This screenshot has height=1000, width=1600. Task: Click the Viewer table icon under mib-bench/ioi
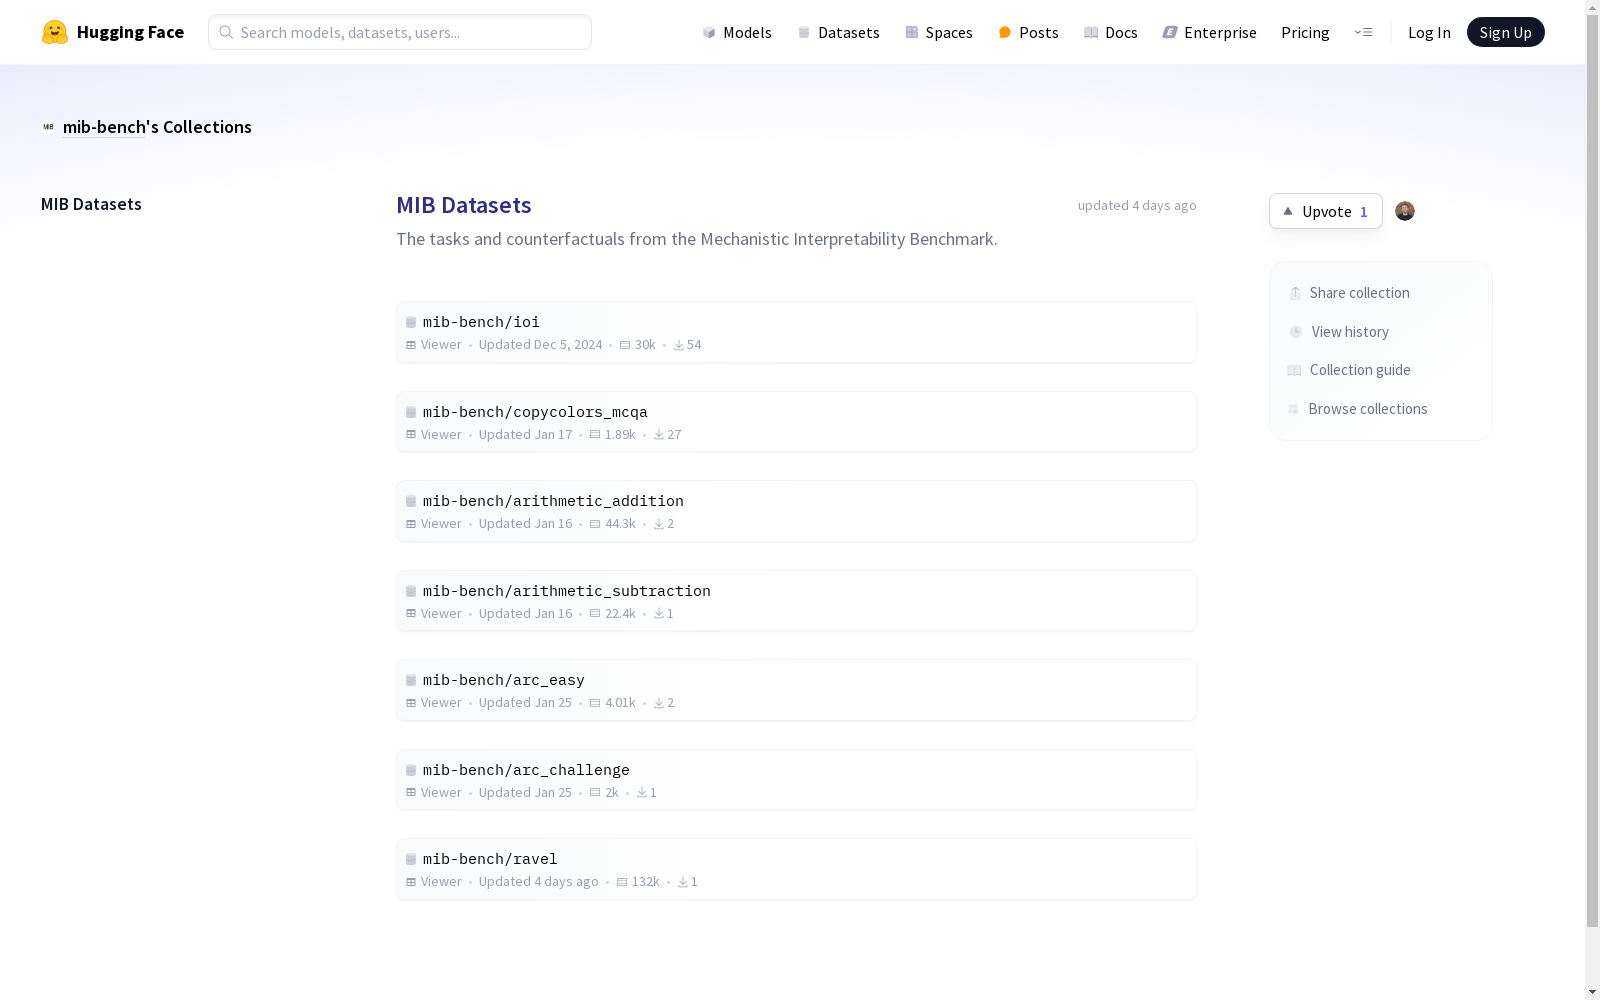tap(411, 345)
